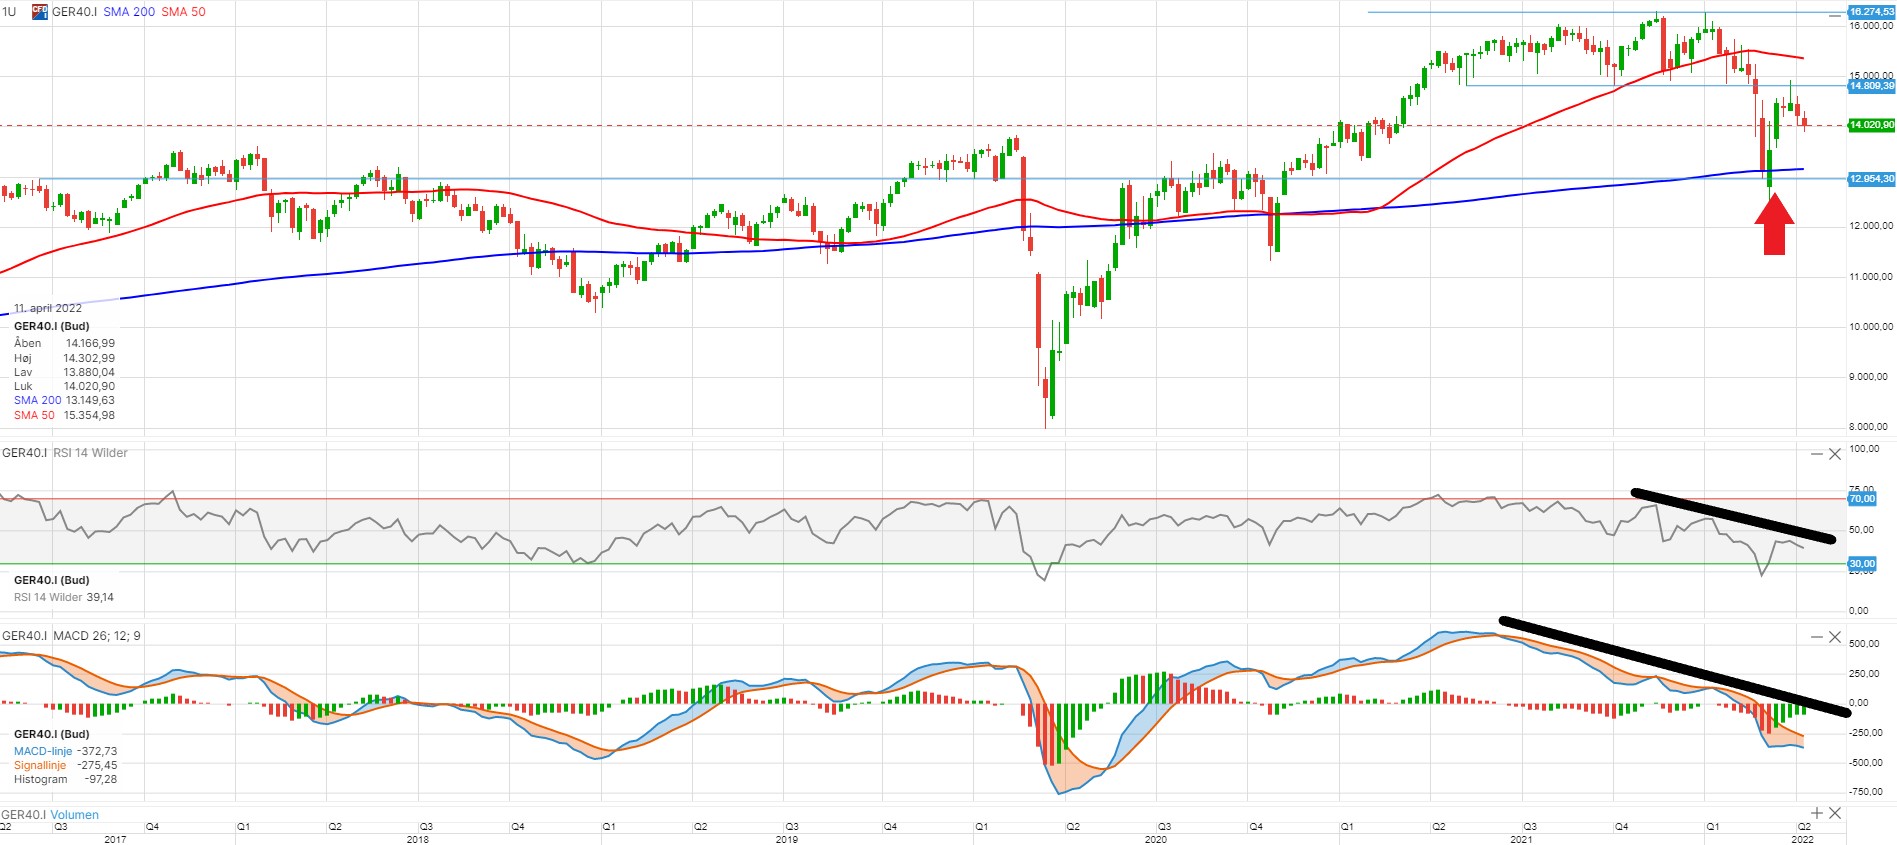
Task: Minimize the MACD indicator panel
Action: (x=1816, y=637)
